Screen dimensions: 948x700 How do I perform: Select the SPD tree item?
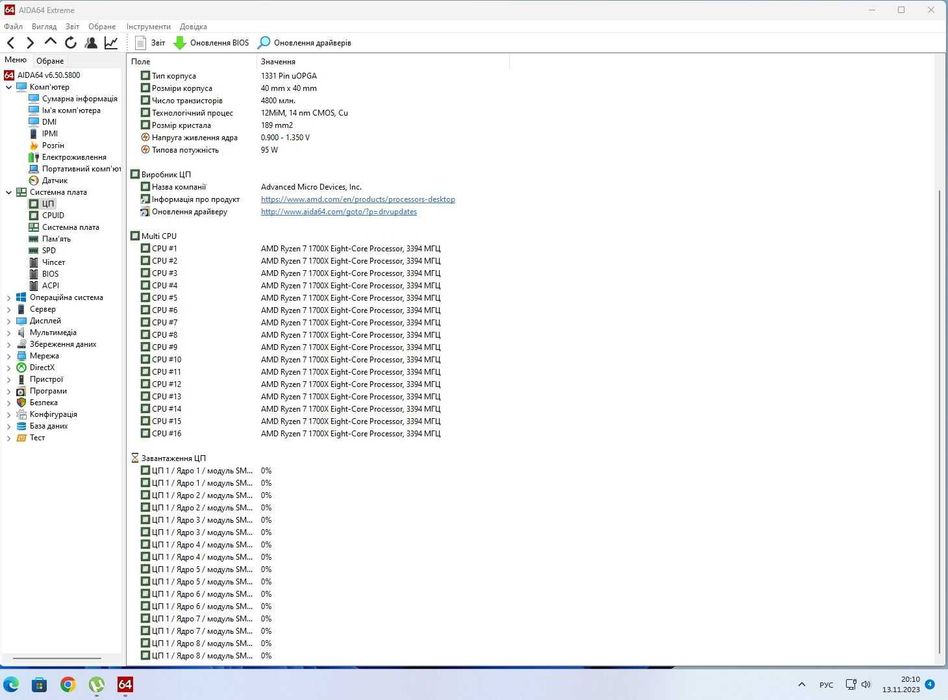coord(48,250)
